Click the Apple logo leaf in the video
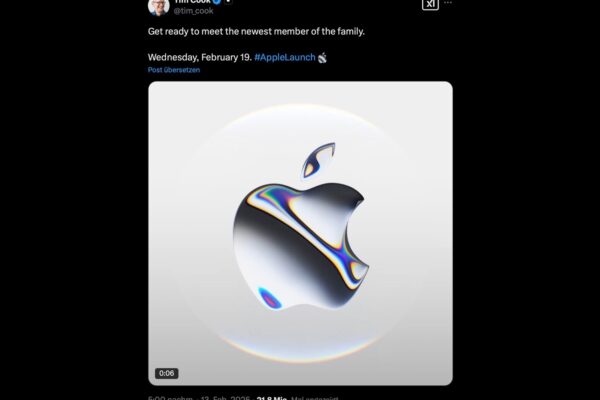Viewport: 600px width, 400px height. pyautogui.click(x=318, y=160)
